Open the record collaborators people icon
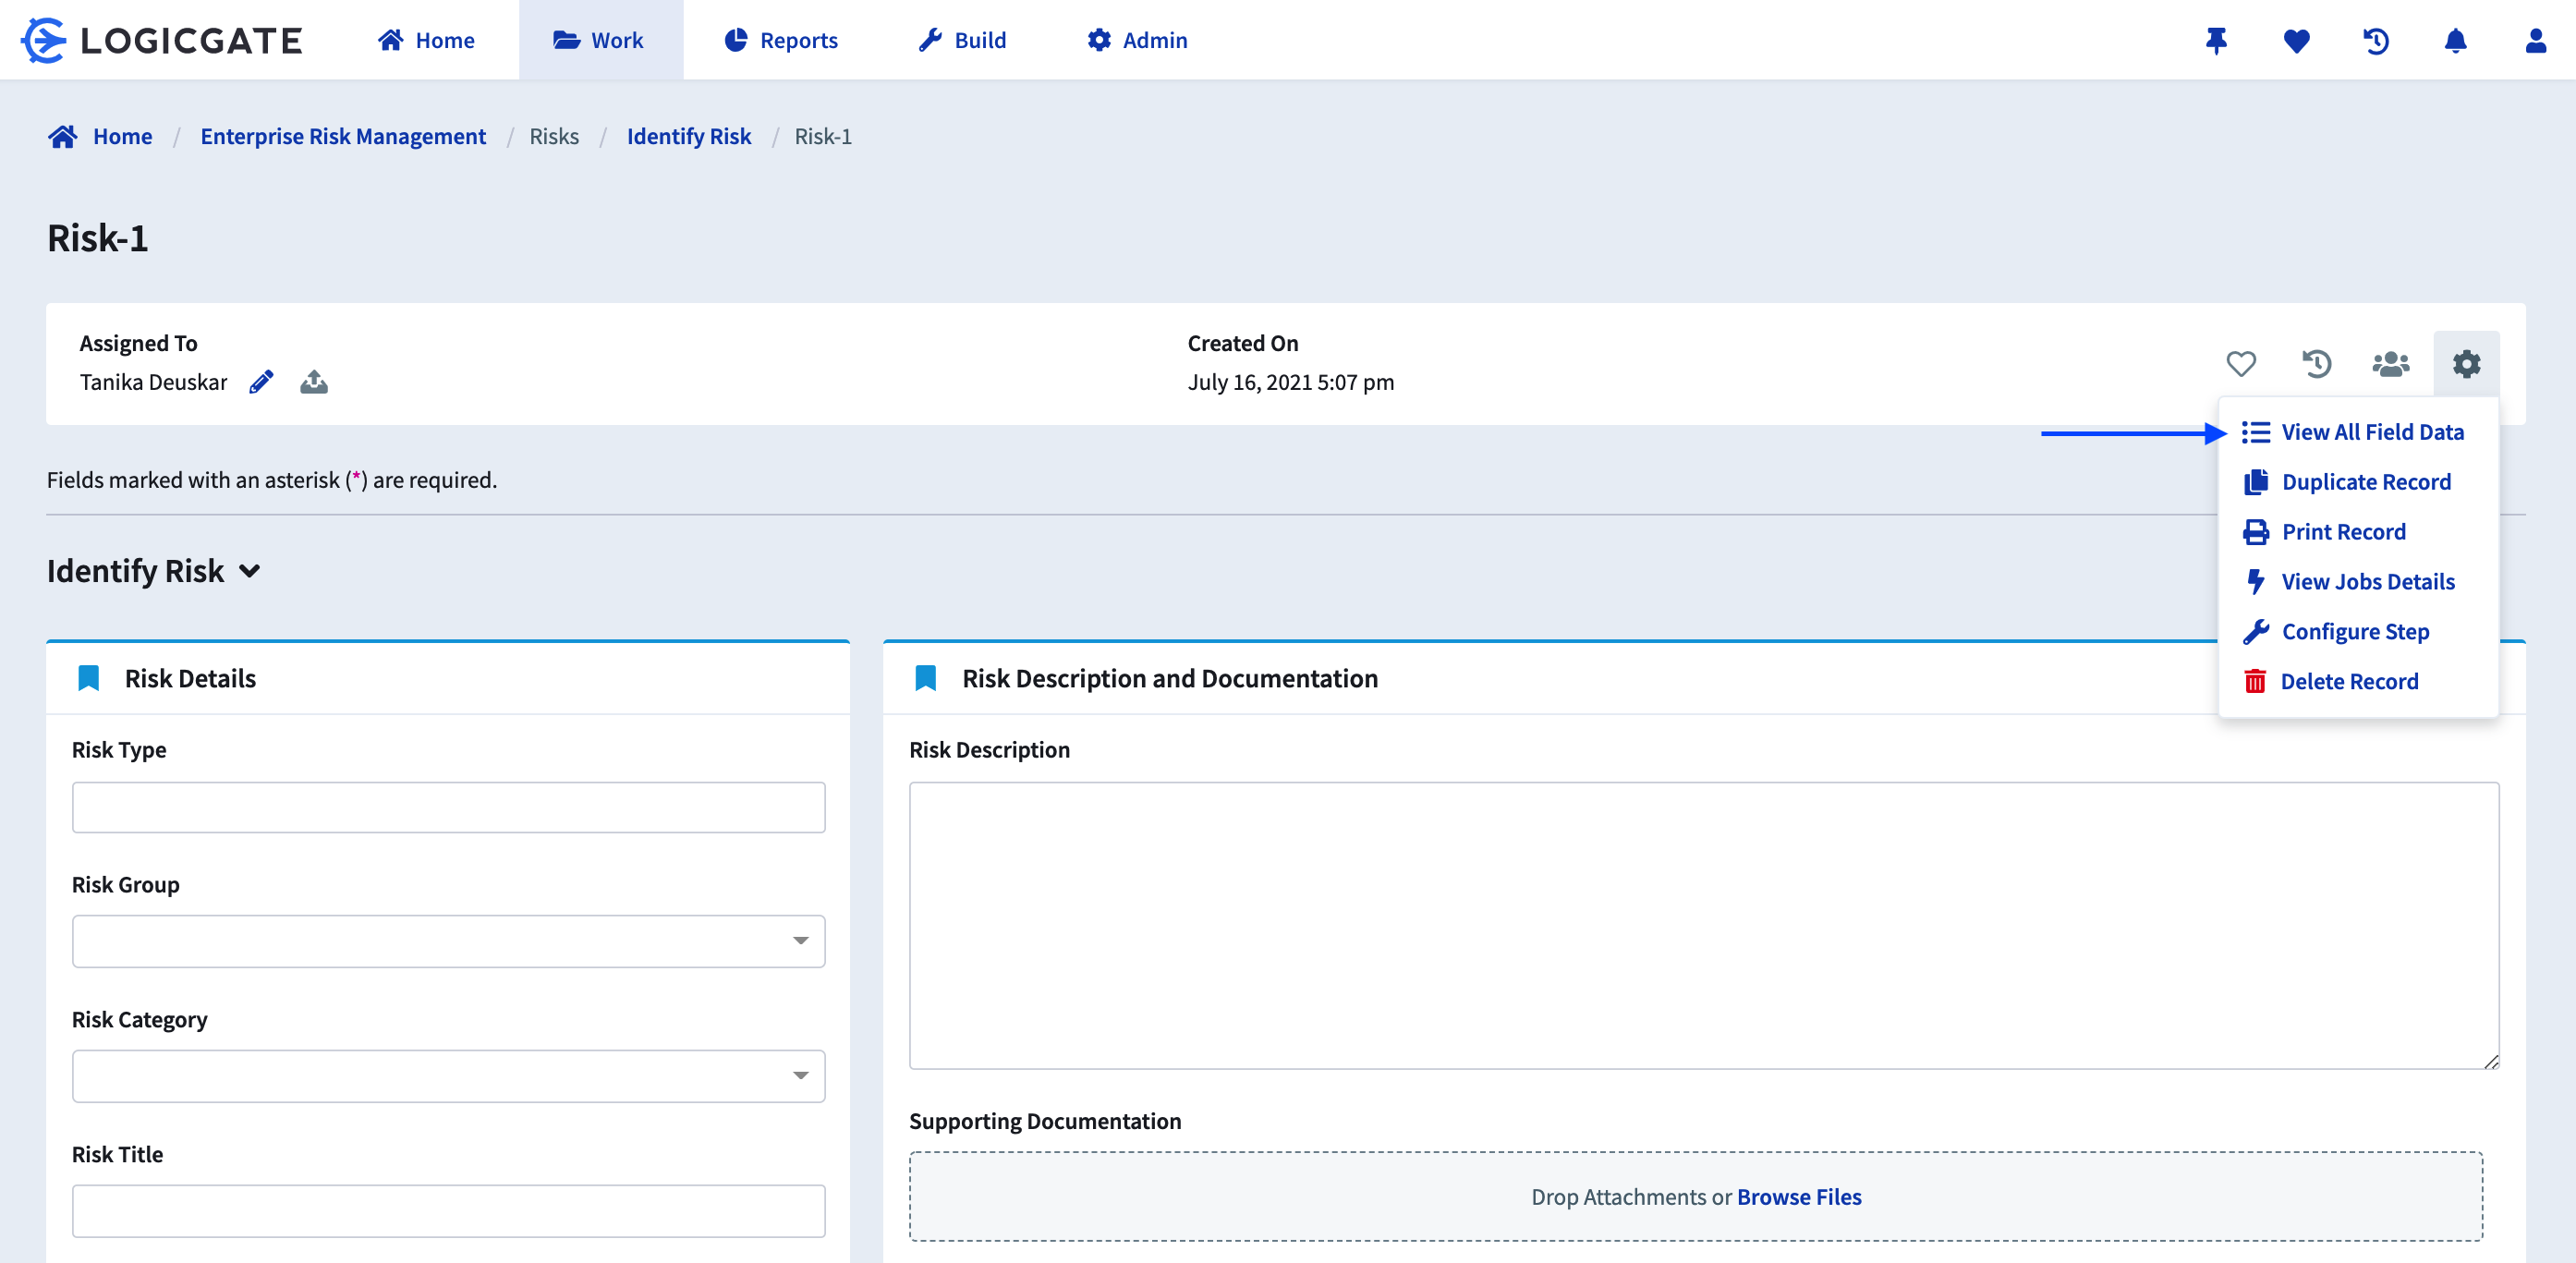This screenshot has width=2576, height=1263. coord(2390,364)
